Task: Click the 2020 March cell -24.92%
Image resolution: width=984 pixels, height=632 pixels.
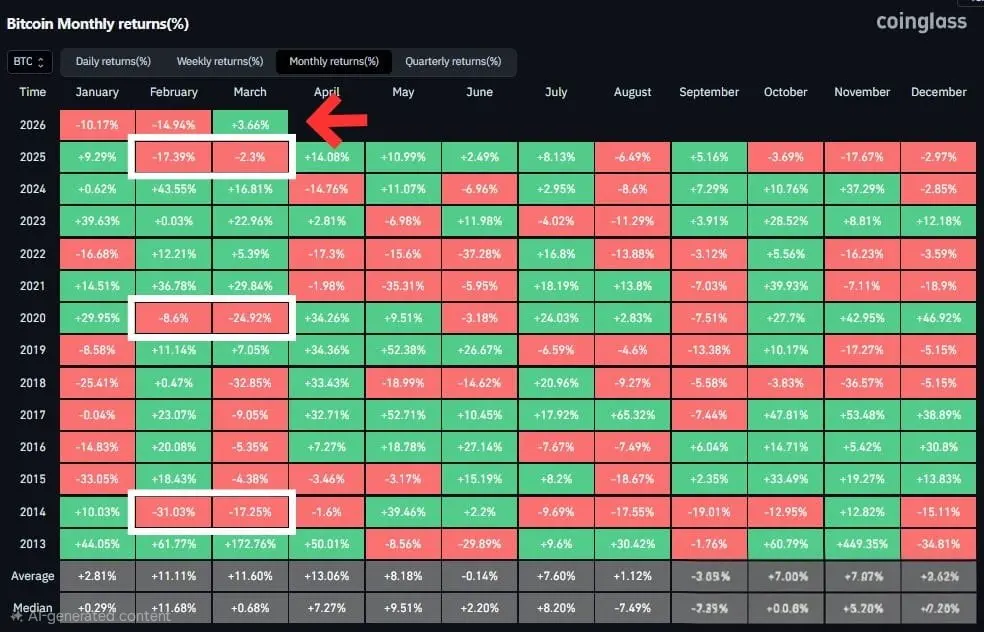Action: [x=250, y=318]
